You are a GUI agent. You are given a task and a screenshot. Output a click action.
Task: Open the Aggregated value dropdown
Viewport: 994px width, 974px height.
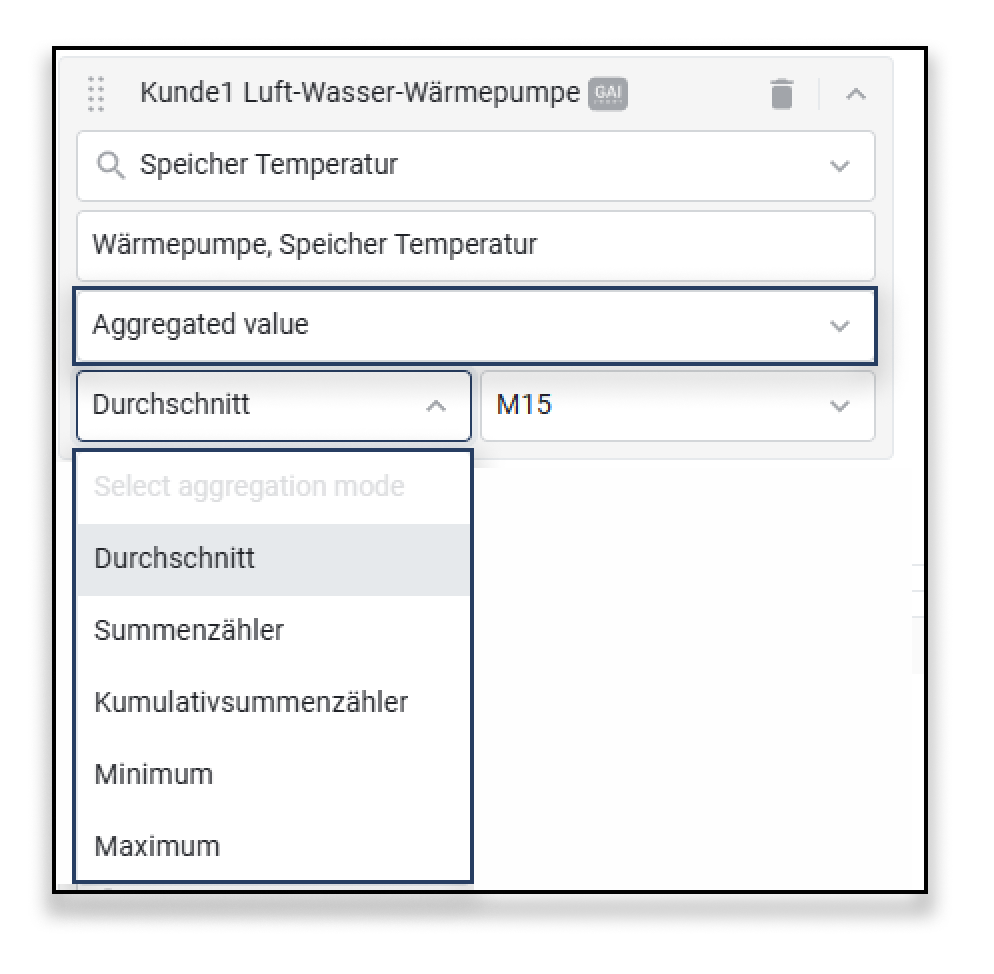click(x=840, y=326)
